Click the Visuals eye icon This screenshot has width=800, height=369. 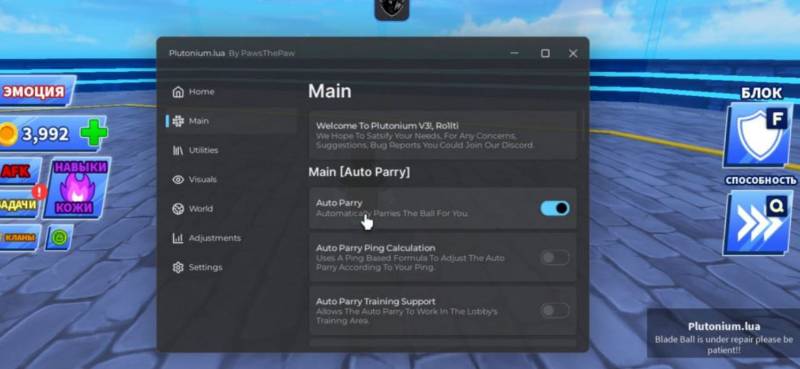point(178,180)
